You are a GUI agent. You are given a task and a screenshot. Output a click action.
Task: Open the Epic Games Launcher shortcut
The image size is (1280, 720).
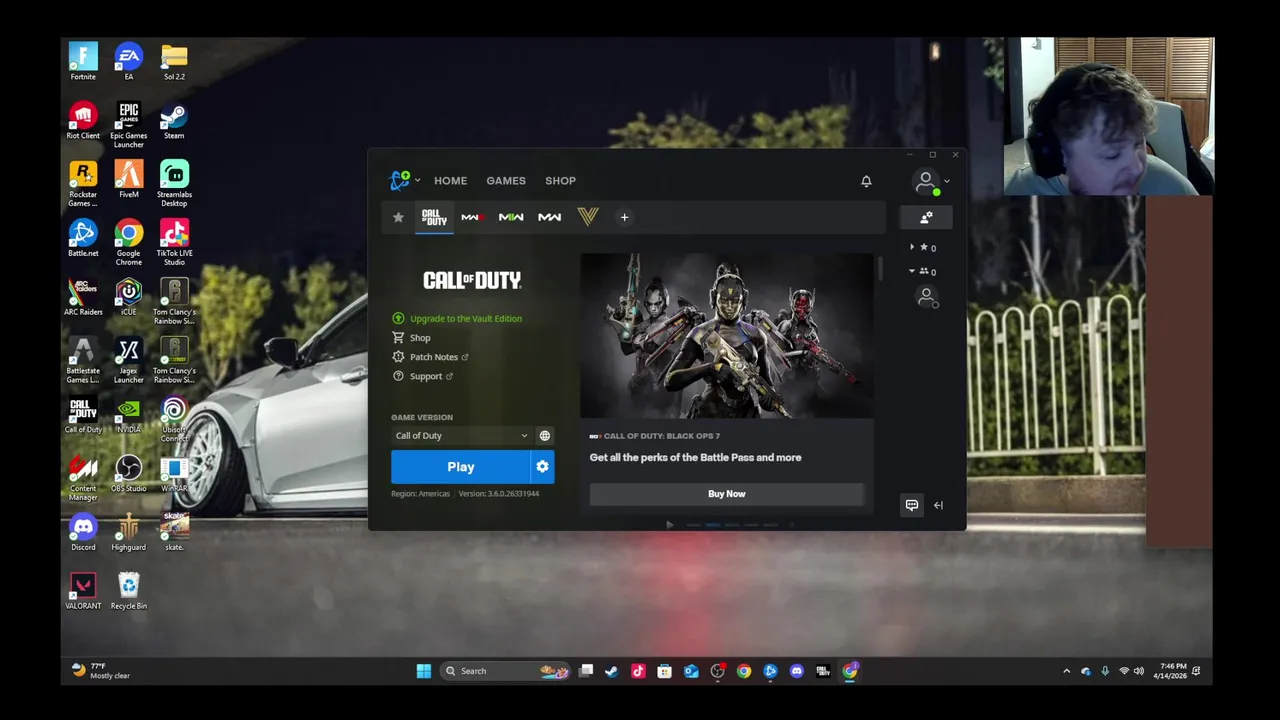pos(128,124)
